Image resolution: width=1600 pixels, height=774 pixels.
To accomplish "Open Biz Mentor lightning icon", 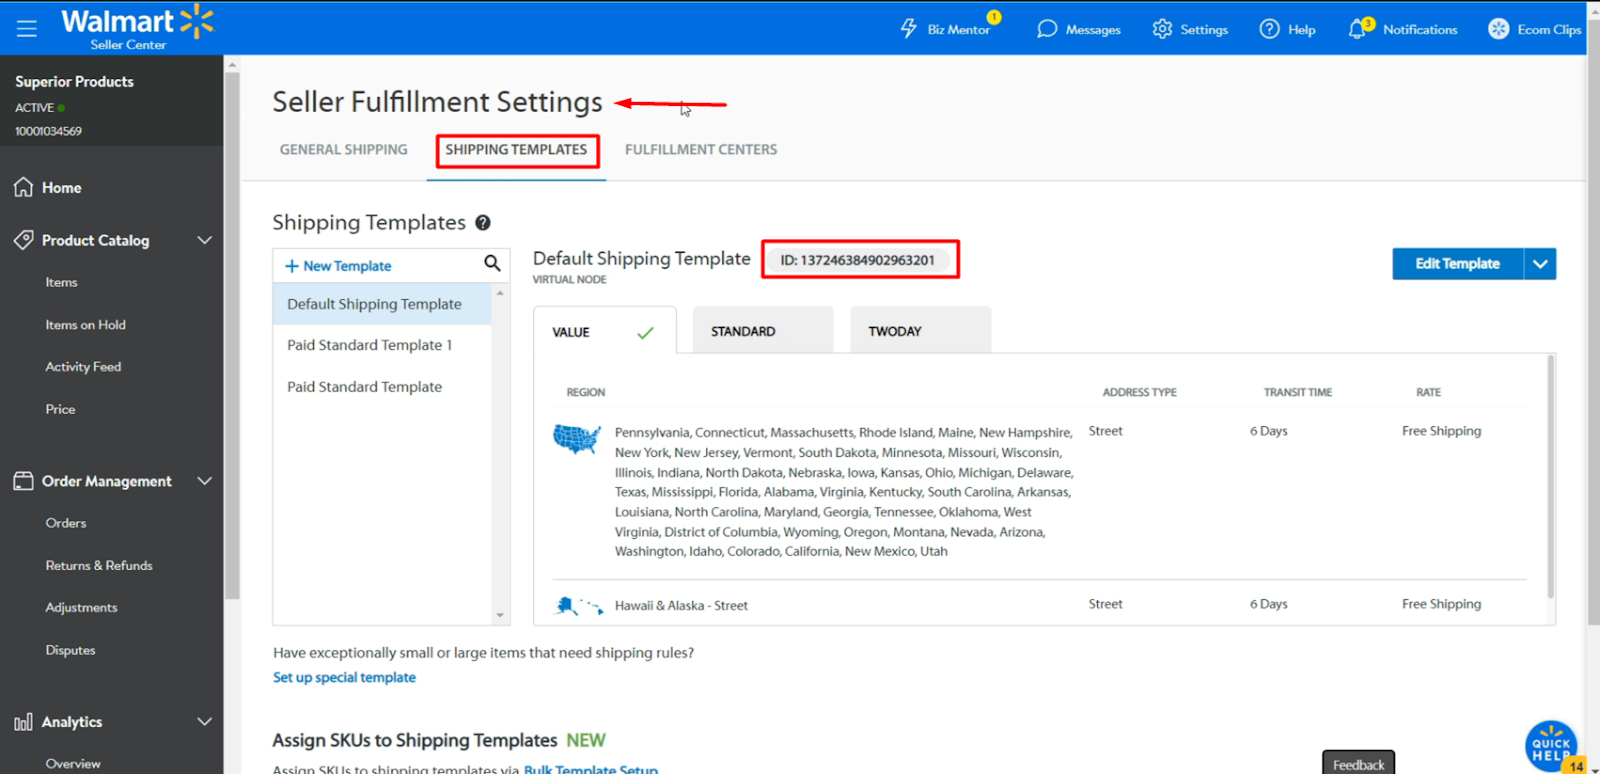I will pyautogui.click(x=908, y=29).
